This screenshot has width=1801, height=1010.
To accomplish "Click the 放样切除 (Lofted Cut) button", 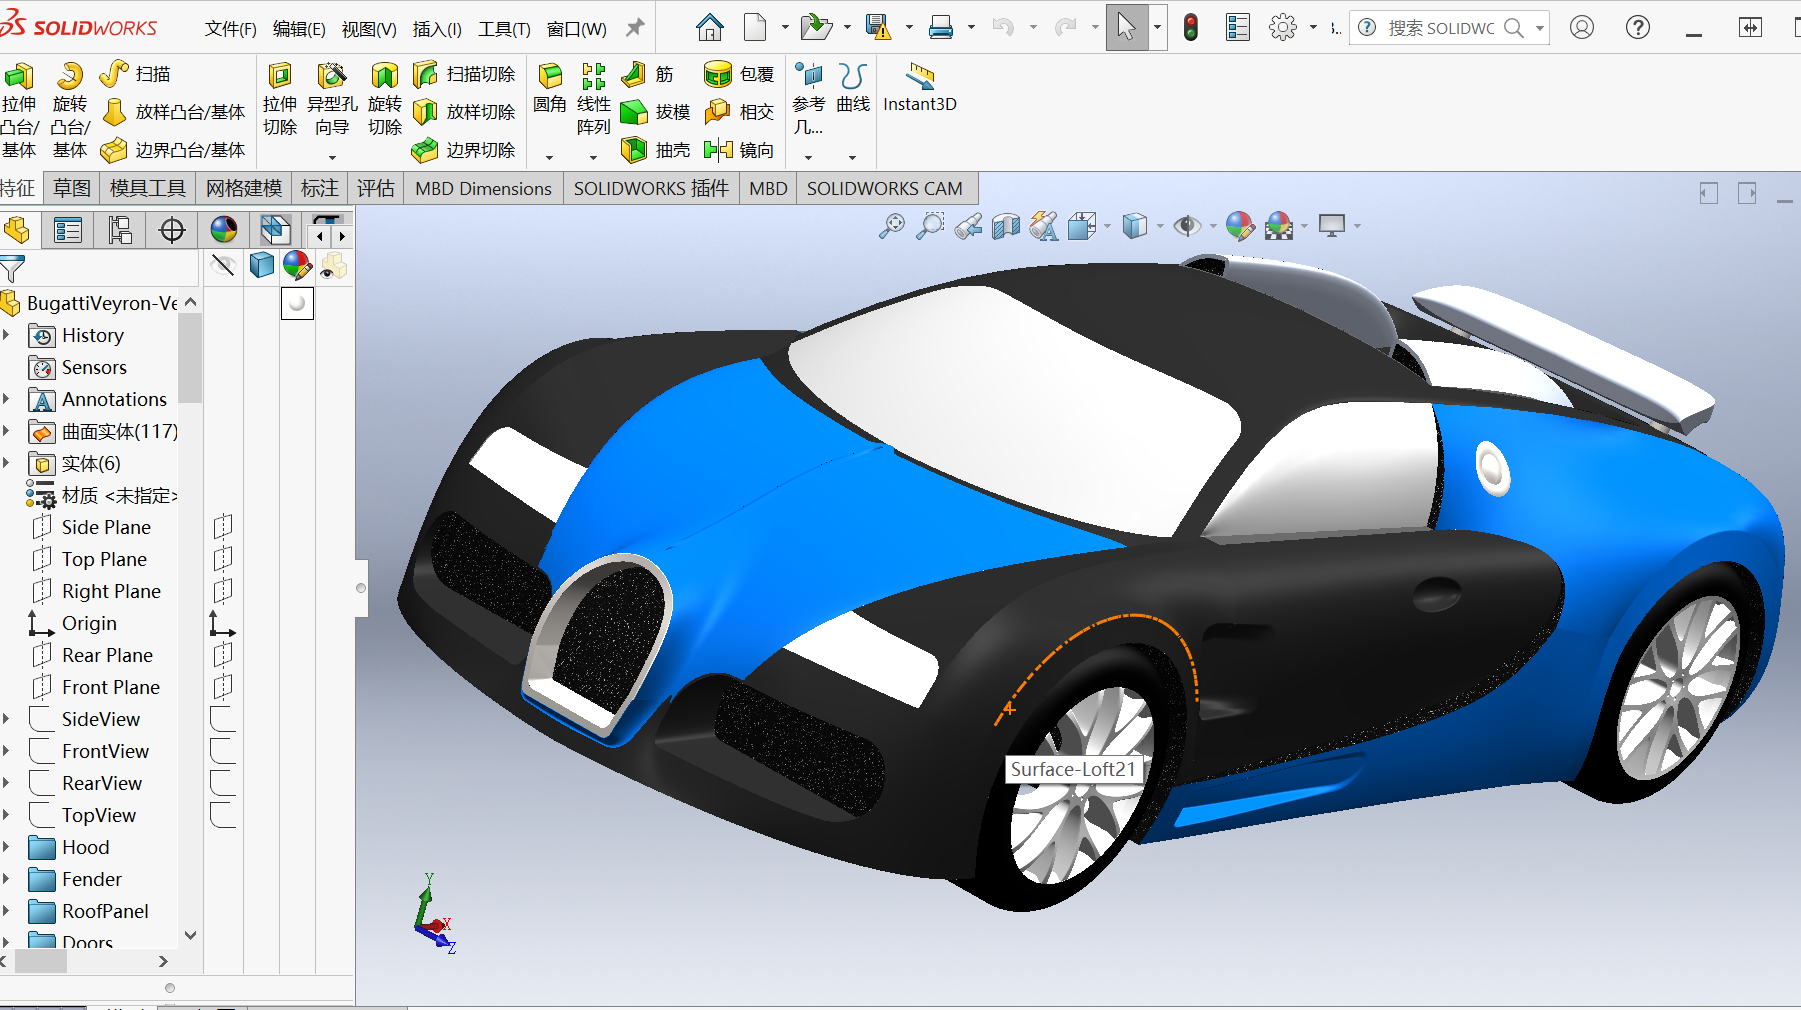I will click(464, 112).
